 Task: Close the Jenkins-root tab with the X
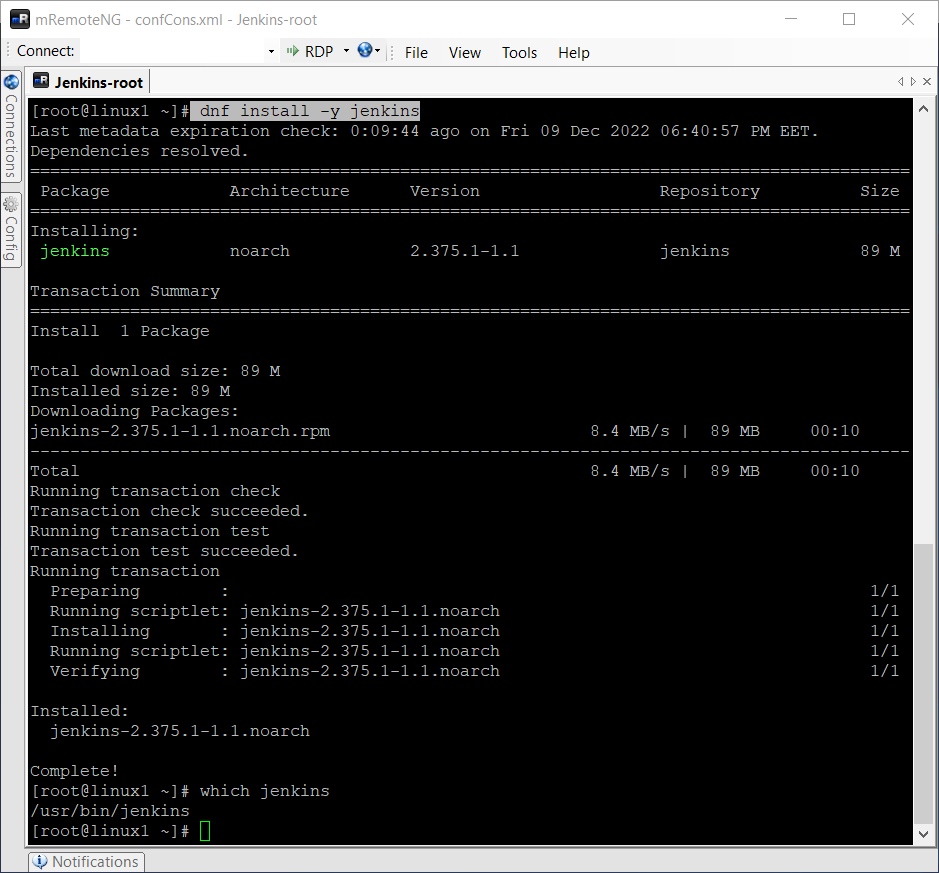[927, 81]
